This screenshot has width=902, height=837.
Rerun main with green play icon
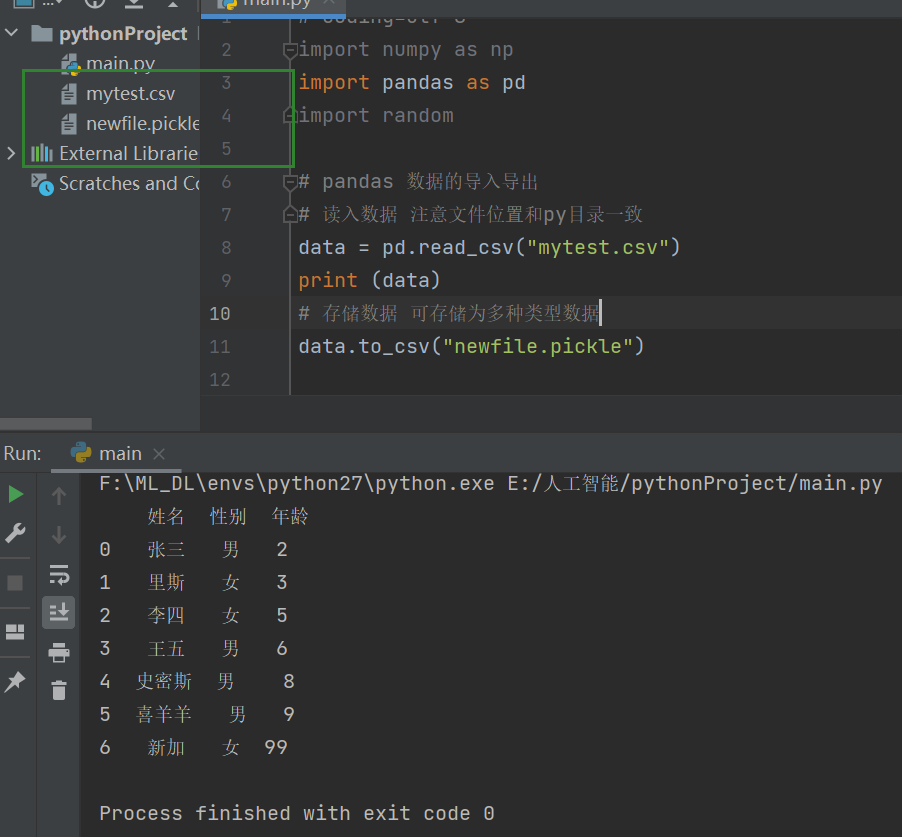pyautogui.click(x=16, y=494)
